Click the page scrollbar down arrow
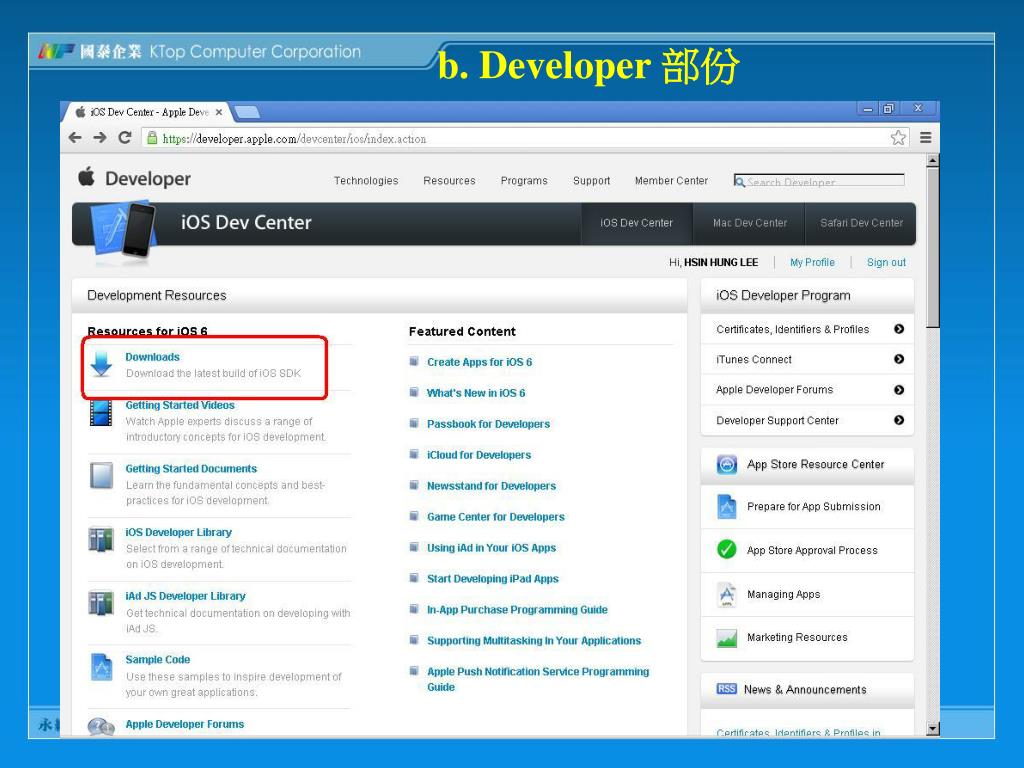 (x=933, y=729)
